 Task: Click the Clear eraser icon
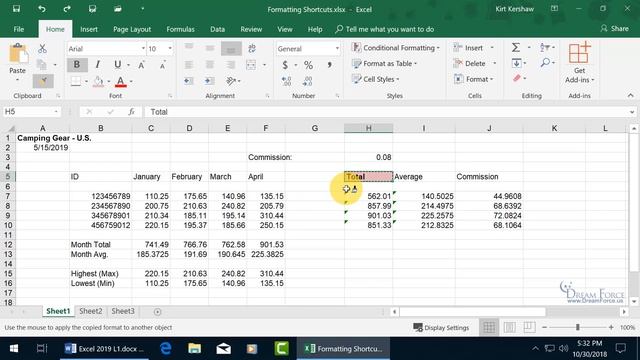pyautogui.click(x=517, y=78)
